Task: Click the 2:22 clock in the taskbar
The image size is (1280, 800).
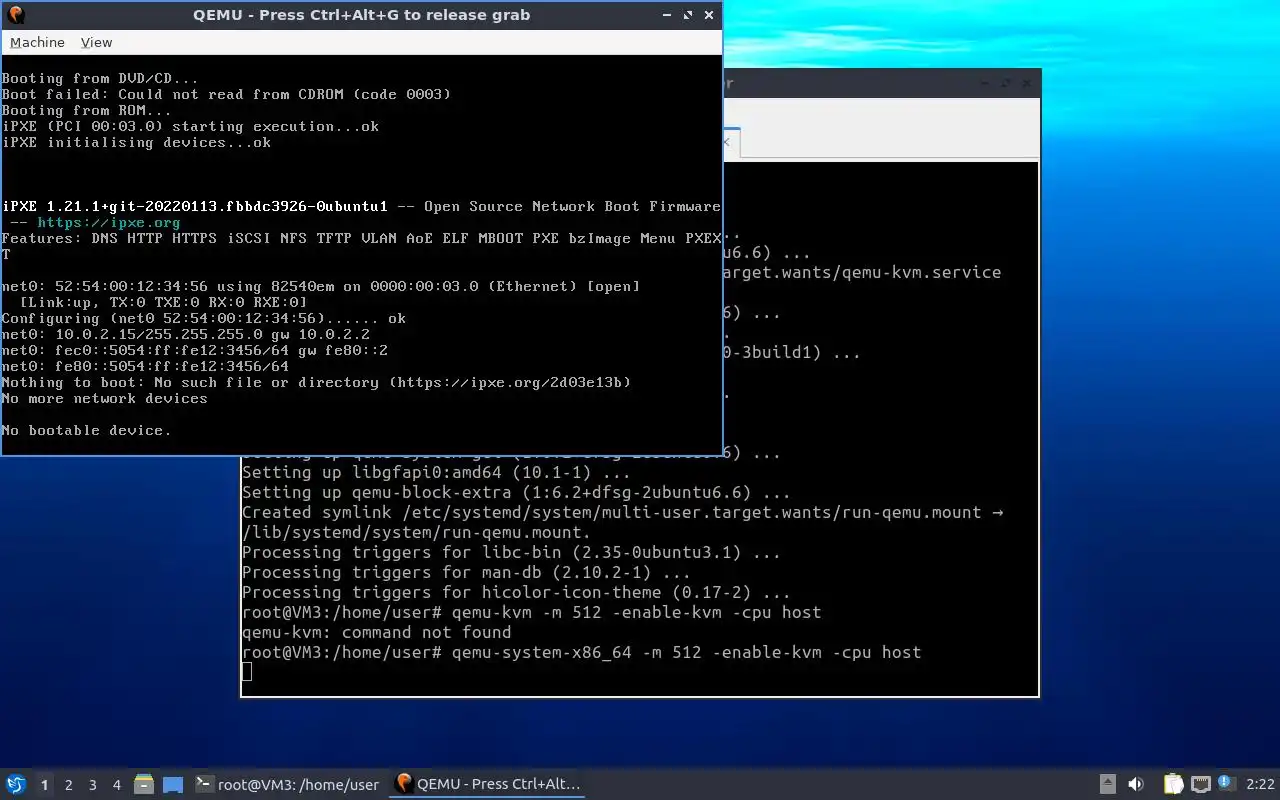Action: pyautogui.click(x=1260, y=785)
